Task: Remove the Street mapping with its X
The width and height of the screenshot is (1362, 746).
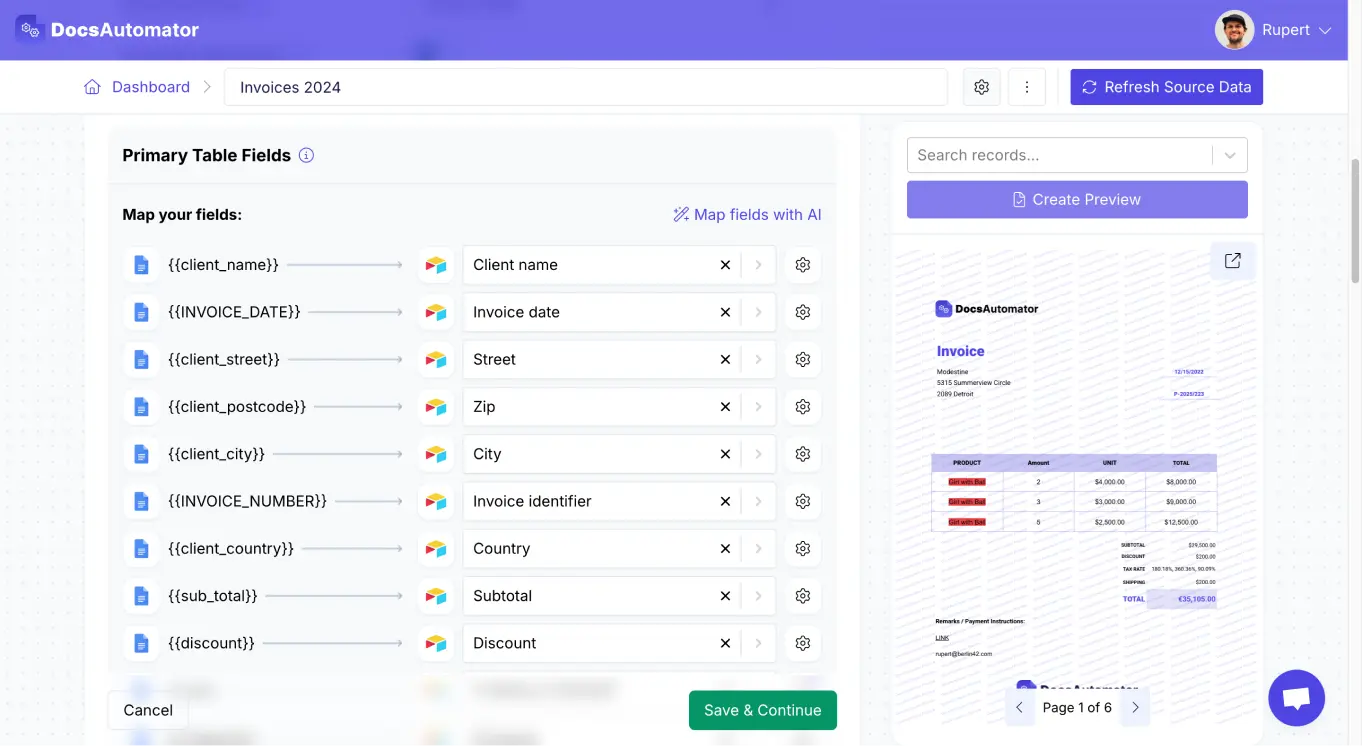Action: coord(725,359)
